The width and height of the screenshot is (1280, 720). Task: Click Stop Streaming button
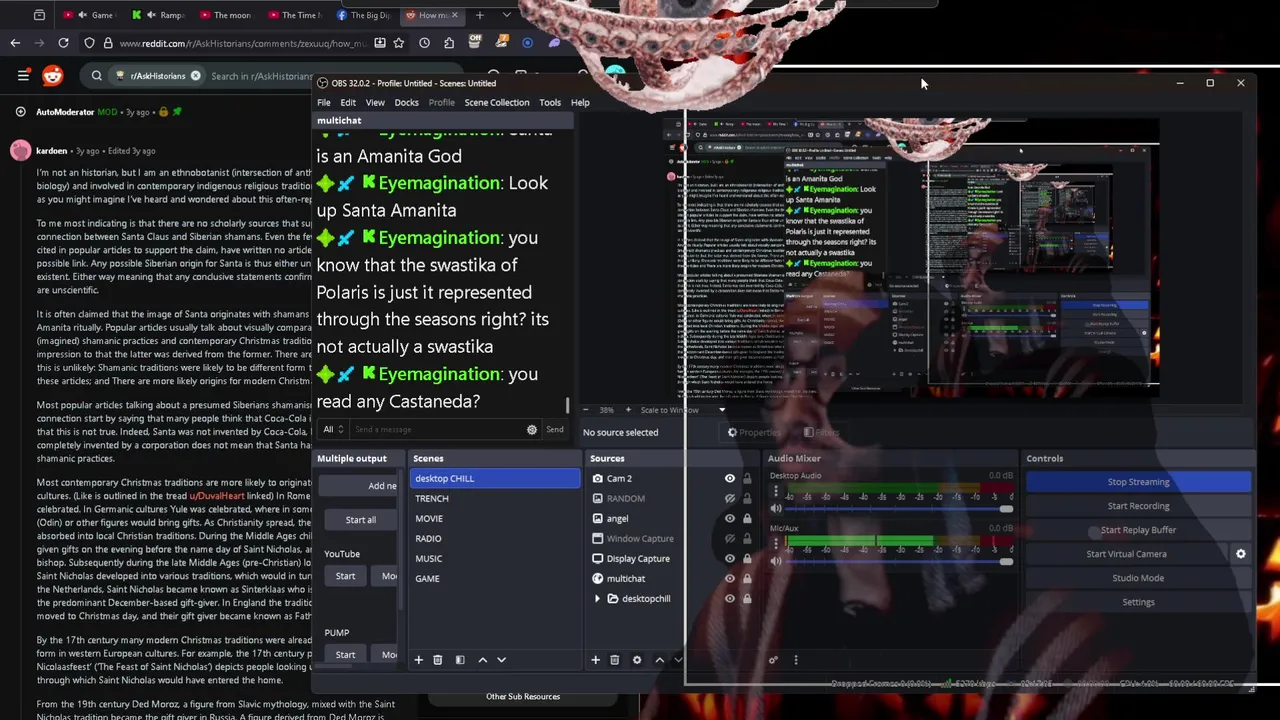point(1138,482)
